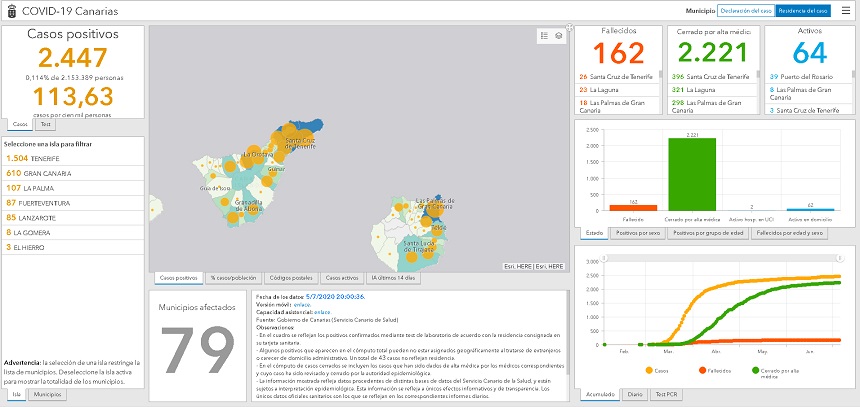
Task: Click the Canarias government logo
Action: click(9, 10)
